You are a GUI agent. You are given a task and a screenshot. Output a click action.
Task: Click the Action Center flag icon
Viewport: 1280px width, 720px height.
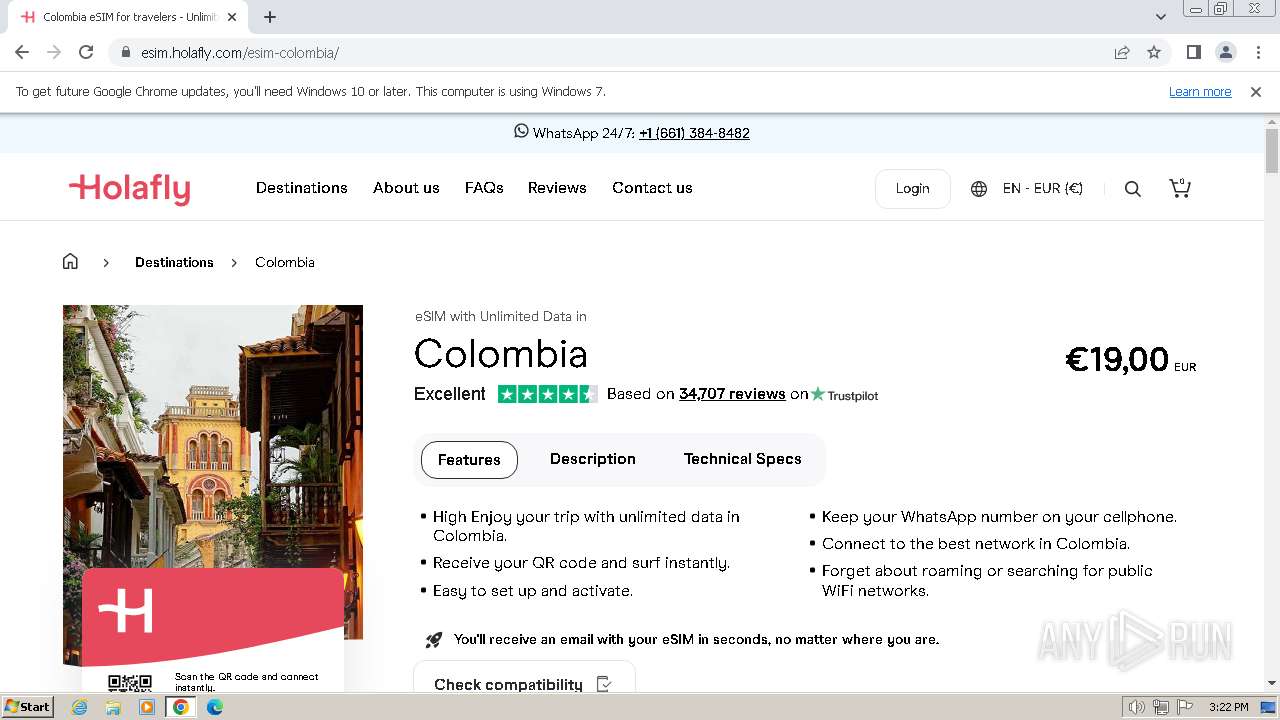tap(1183, 707)
